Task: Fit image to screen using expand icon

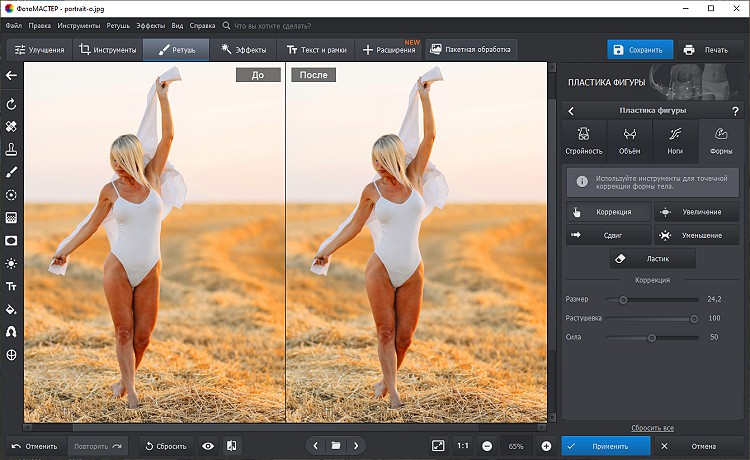Action: [438, 445]
